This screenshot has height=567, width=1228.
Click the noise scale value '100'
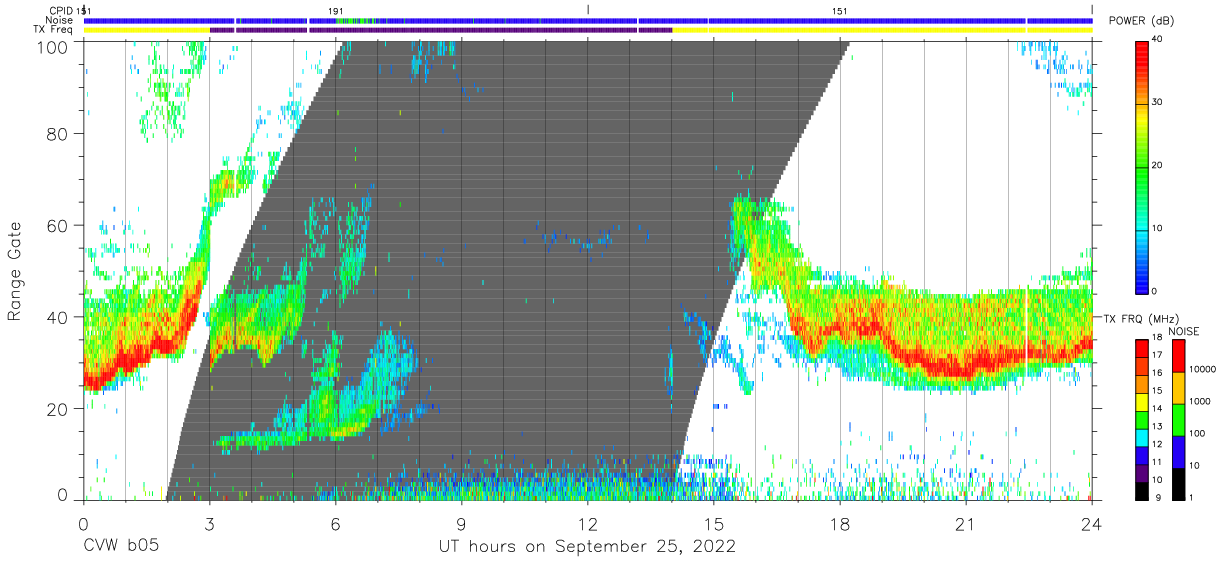1196,434
